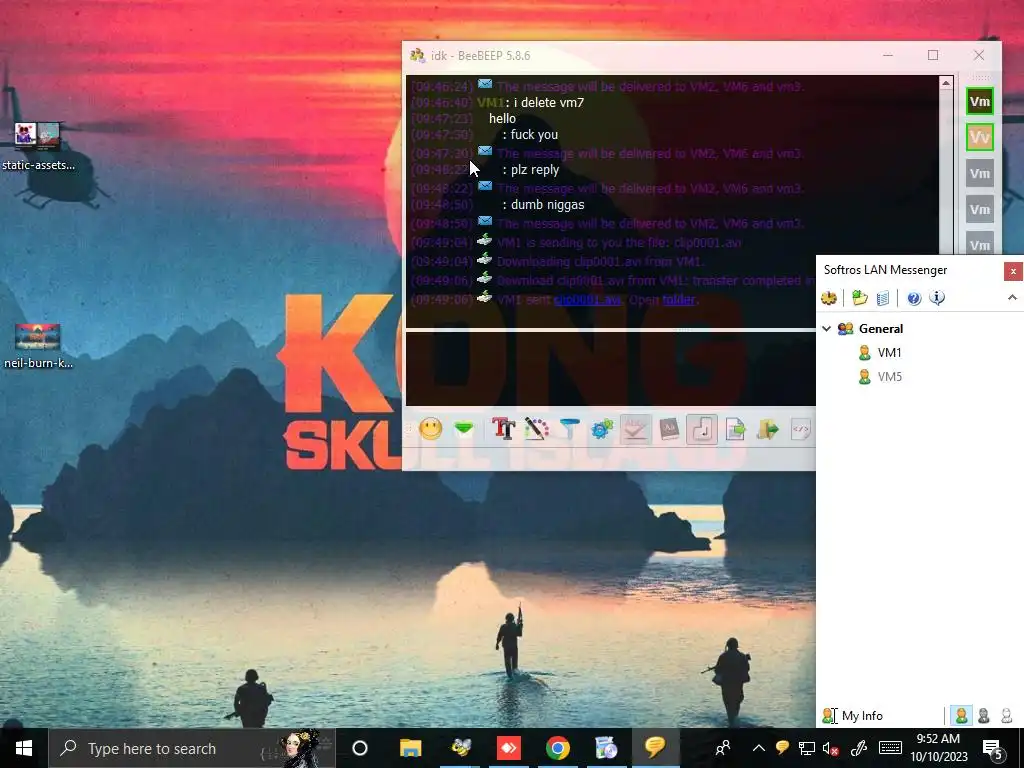1024x768 pixels.
Task: Open Windows Ink Workspace pen icon
Action: 858,748
